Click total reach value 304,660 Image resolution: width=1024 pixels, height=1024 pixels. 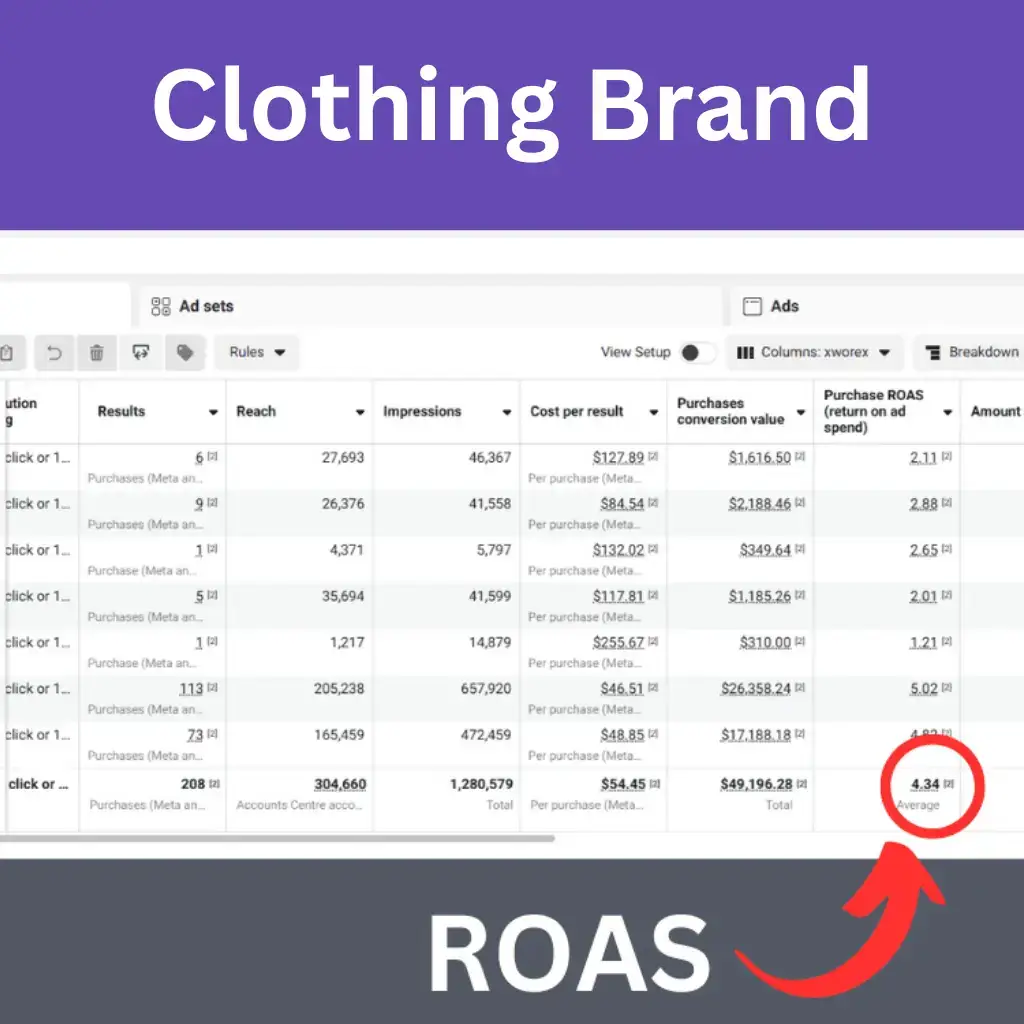[x=340, y=784]
